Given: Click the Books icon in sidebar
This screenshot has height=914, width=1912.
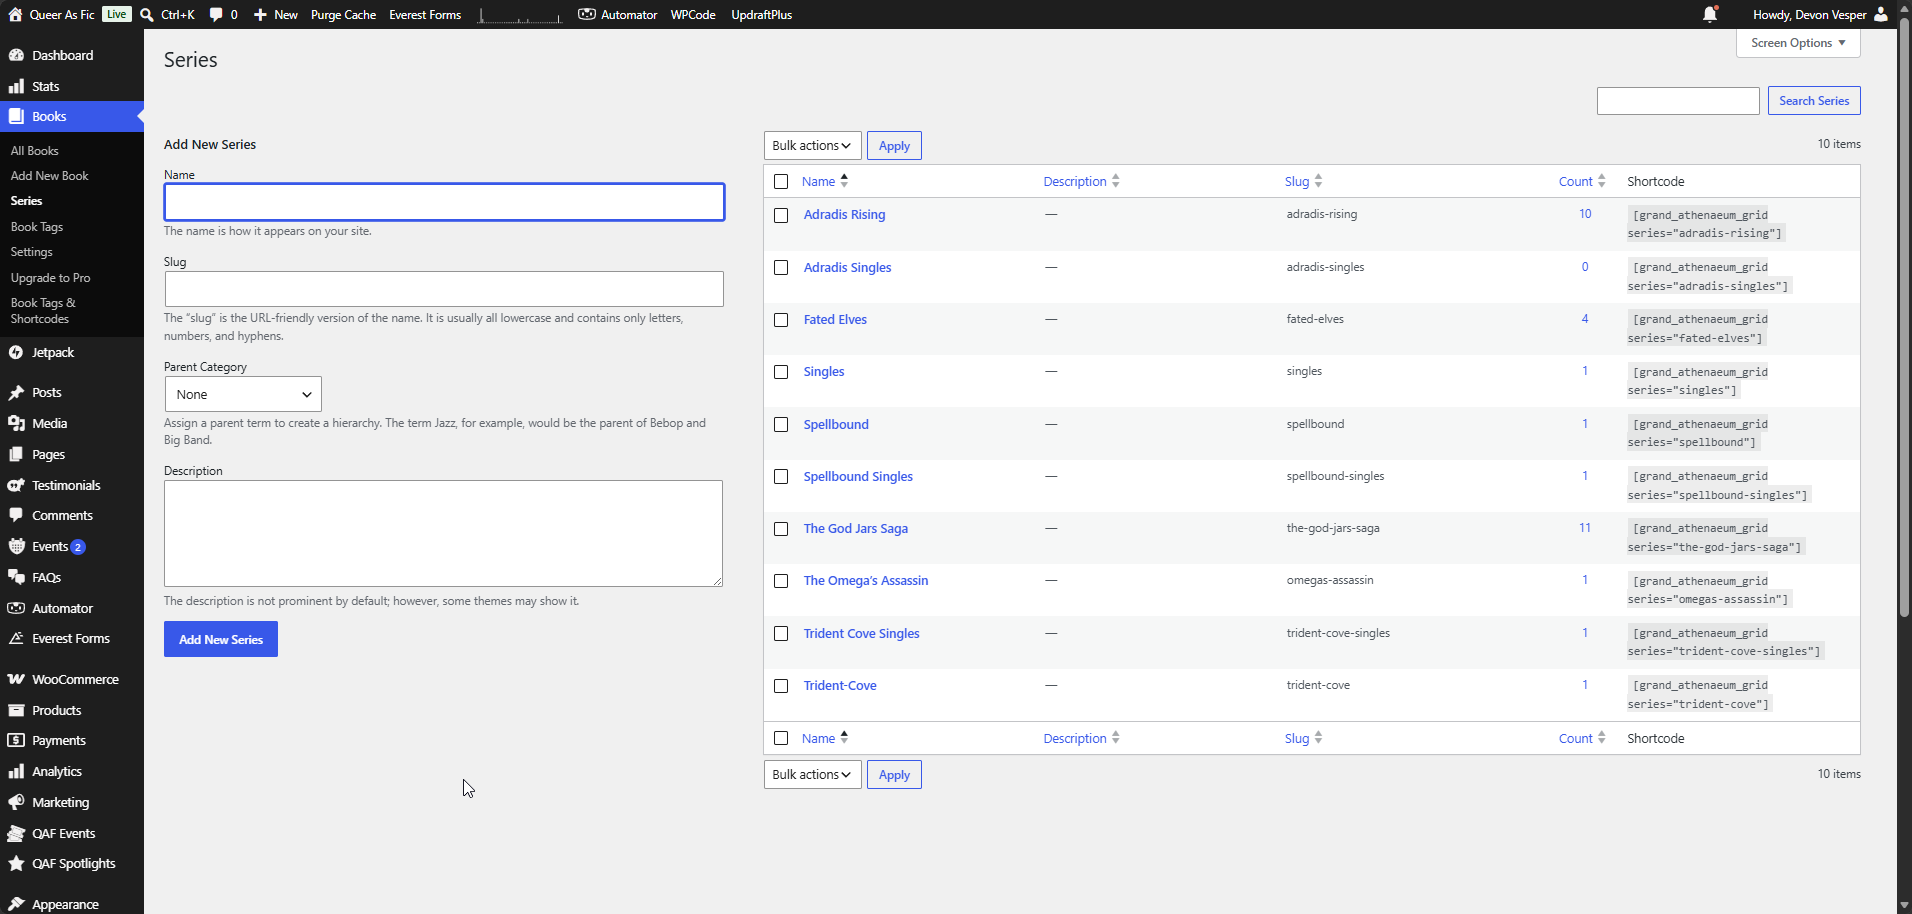Looking at the screenshot, I should pyautogui.click(x=16, y=116).
